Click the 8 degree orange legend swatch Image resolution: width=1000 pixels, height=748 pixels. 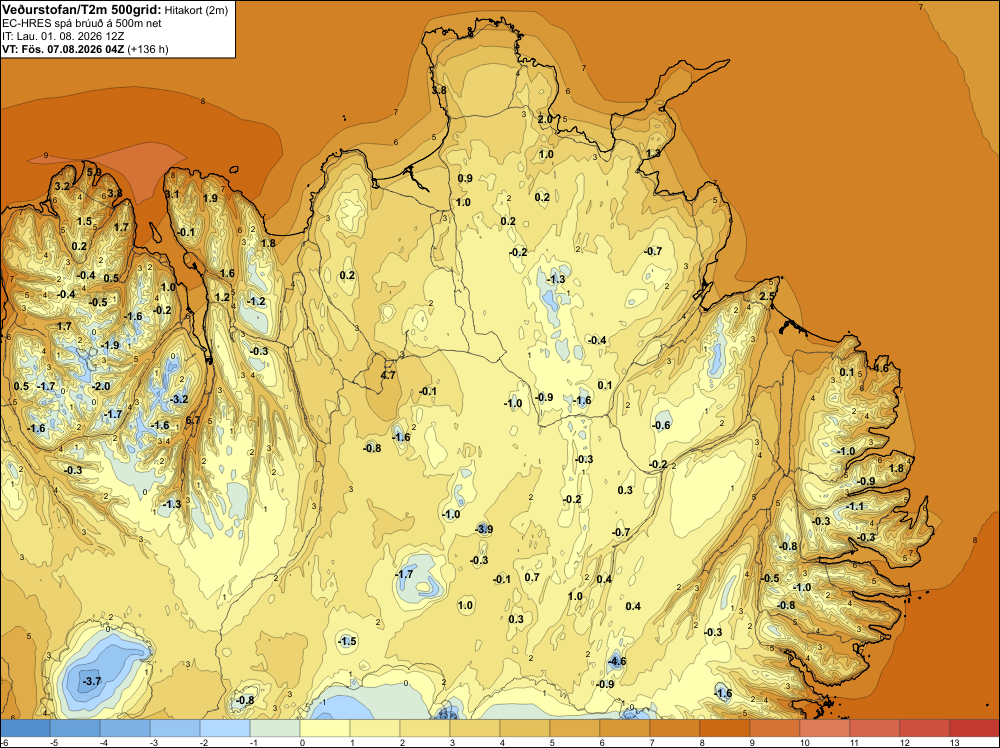point(724,728)
